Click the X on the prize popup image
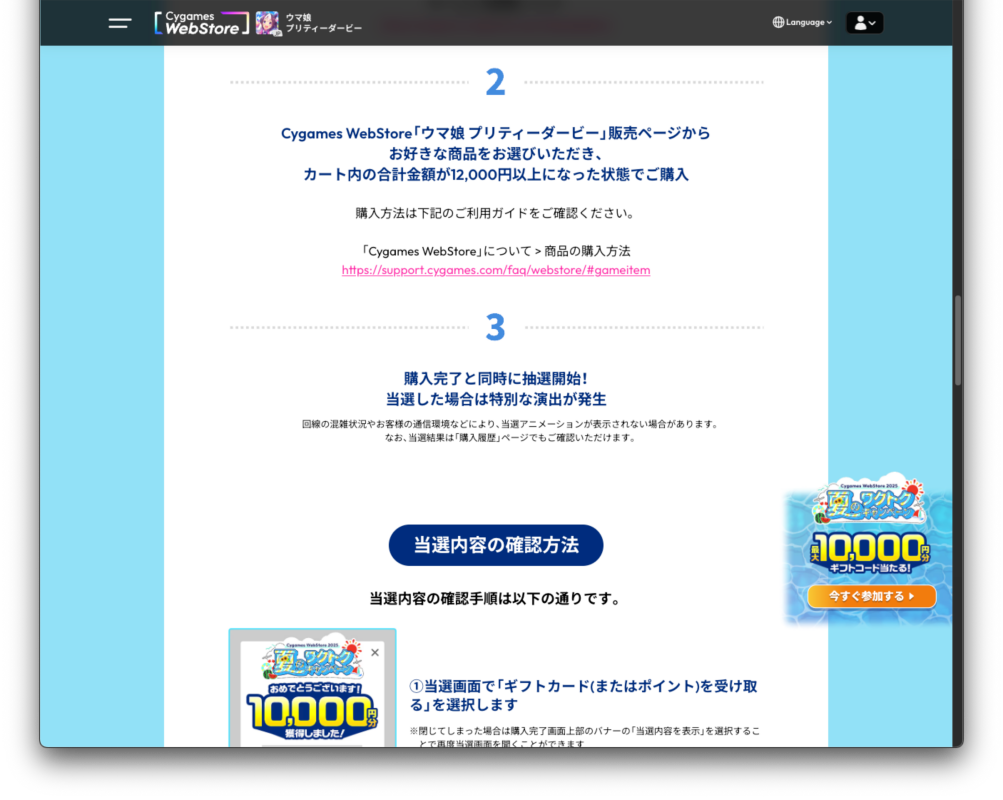Image resolution: width=1003 pixels, height=800 pixels. [375, 652]
